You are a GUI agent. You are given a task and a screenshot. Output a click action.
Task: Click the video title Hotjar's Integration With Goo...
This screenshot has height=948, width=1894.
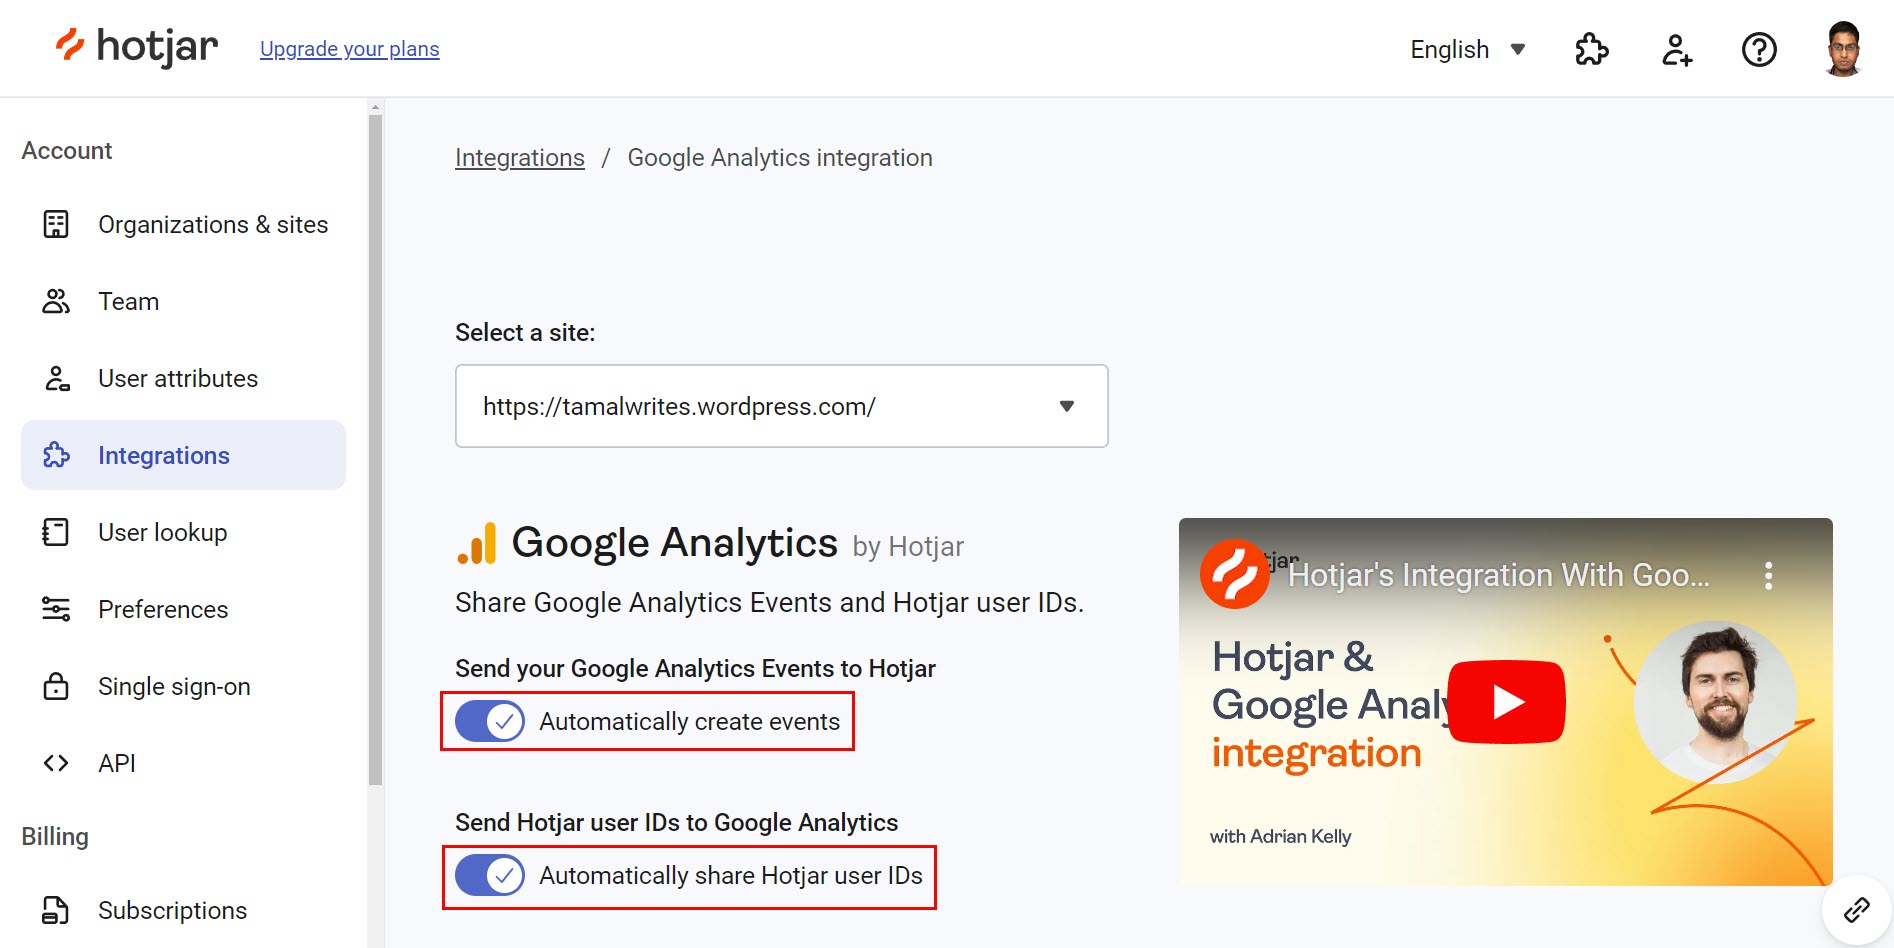tap(1498, 575)
